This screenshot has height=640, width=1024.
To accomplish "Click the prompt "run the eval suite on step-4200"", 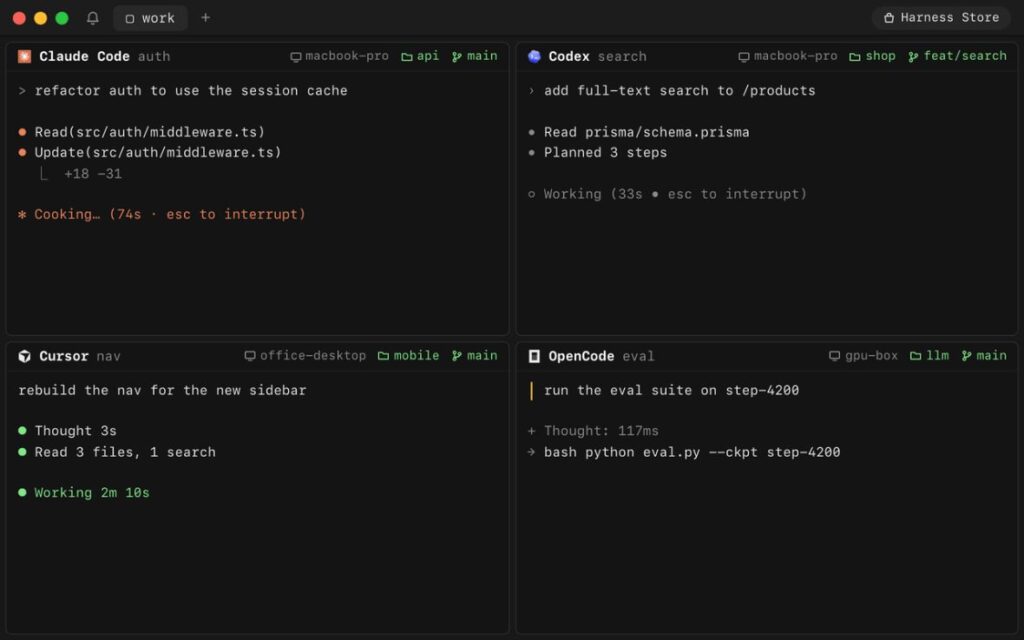I will click(671, 391).
